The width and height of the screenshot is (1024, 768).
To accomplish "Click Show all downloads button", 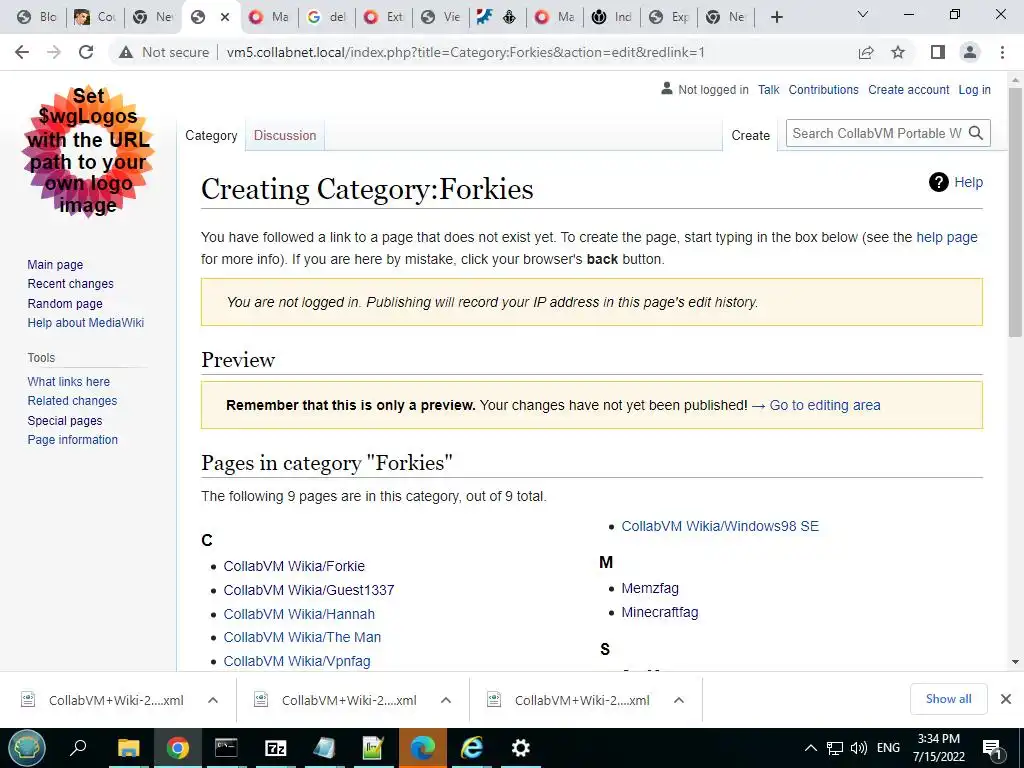I will [948, 699].
